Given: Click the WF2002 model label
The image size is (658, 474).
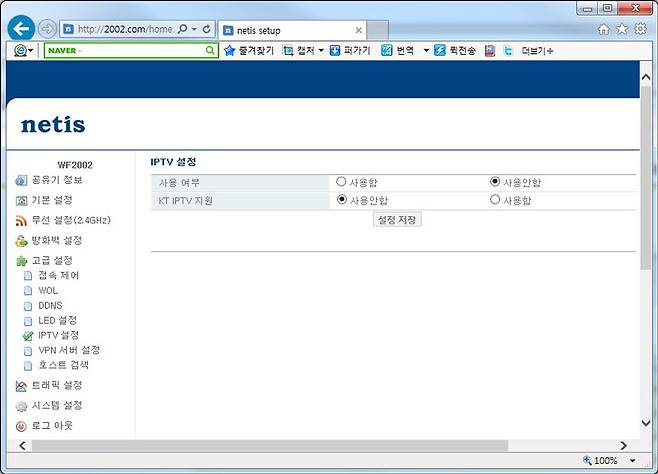Looking at the screenshot, I should pyautogui.click(x=75, y=165).
